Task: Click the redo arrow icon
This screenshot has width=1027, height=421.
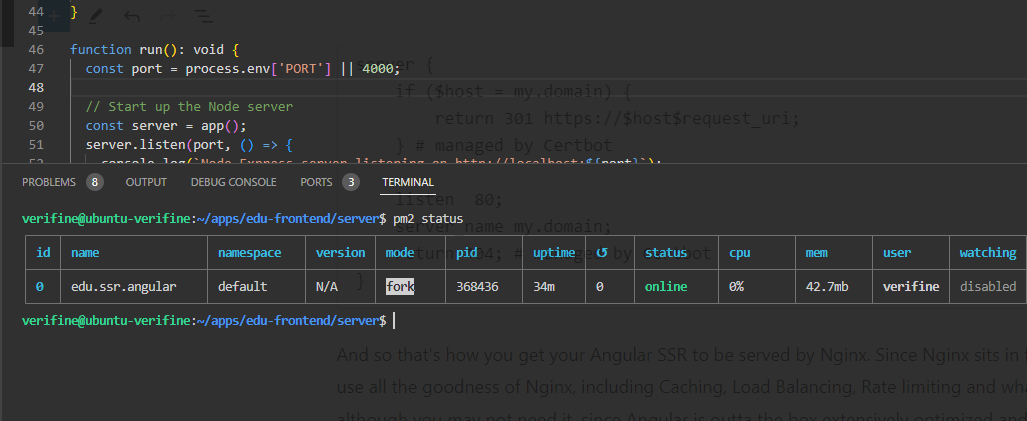Action: pyautogui.click(x=167, y=17)
